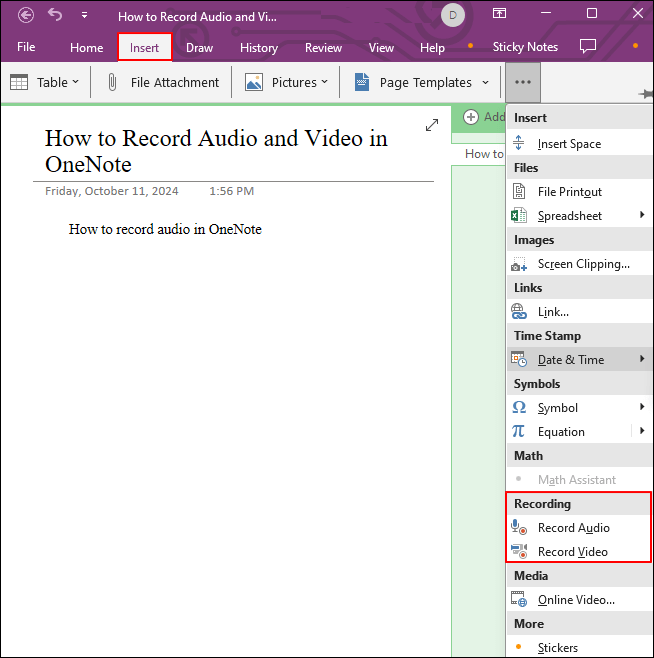Click the note text How to record audio
654x658 pixels.
pos(165,229)
